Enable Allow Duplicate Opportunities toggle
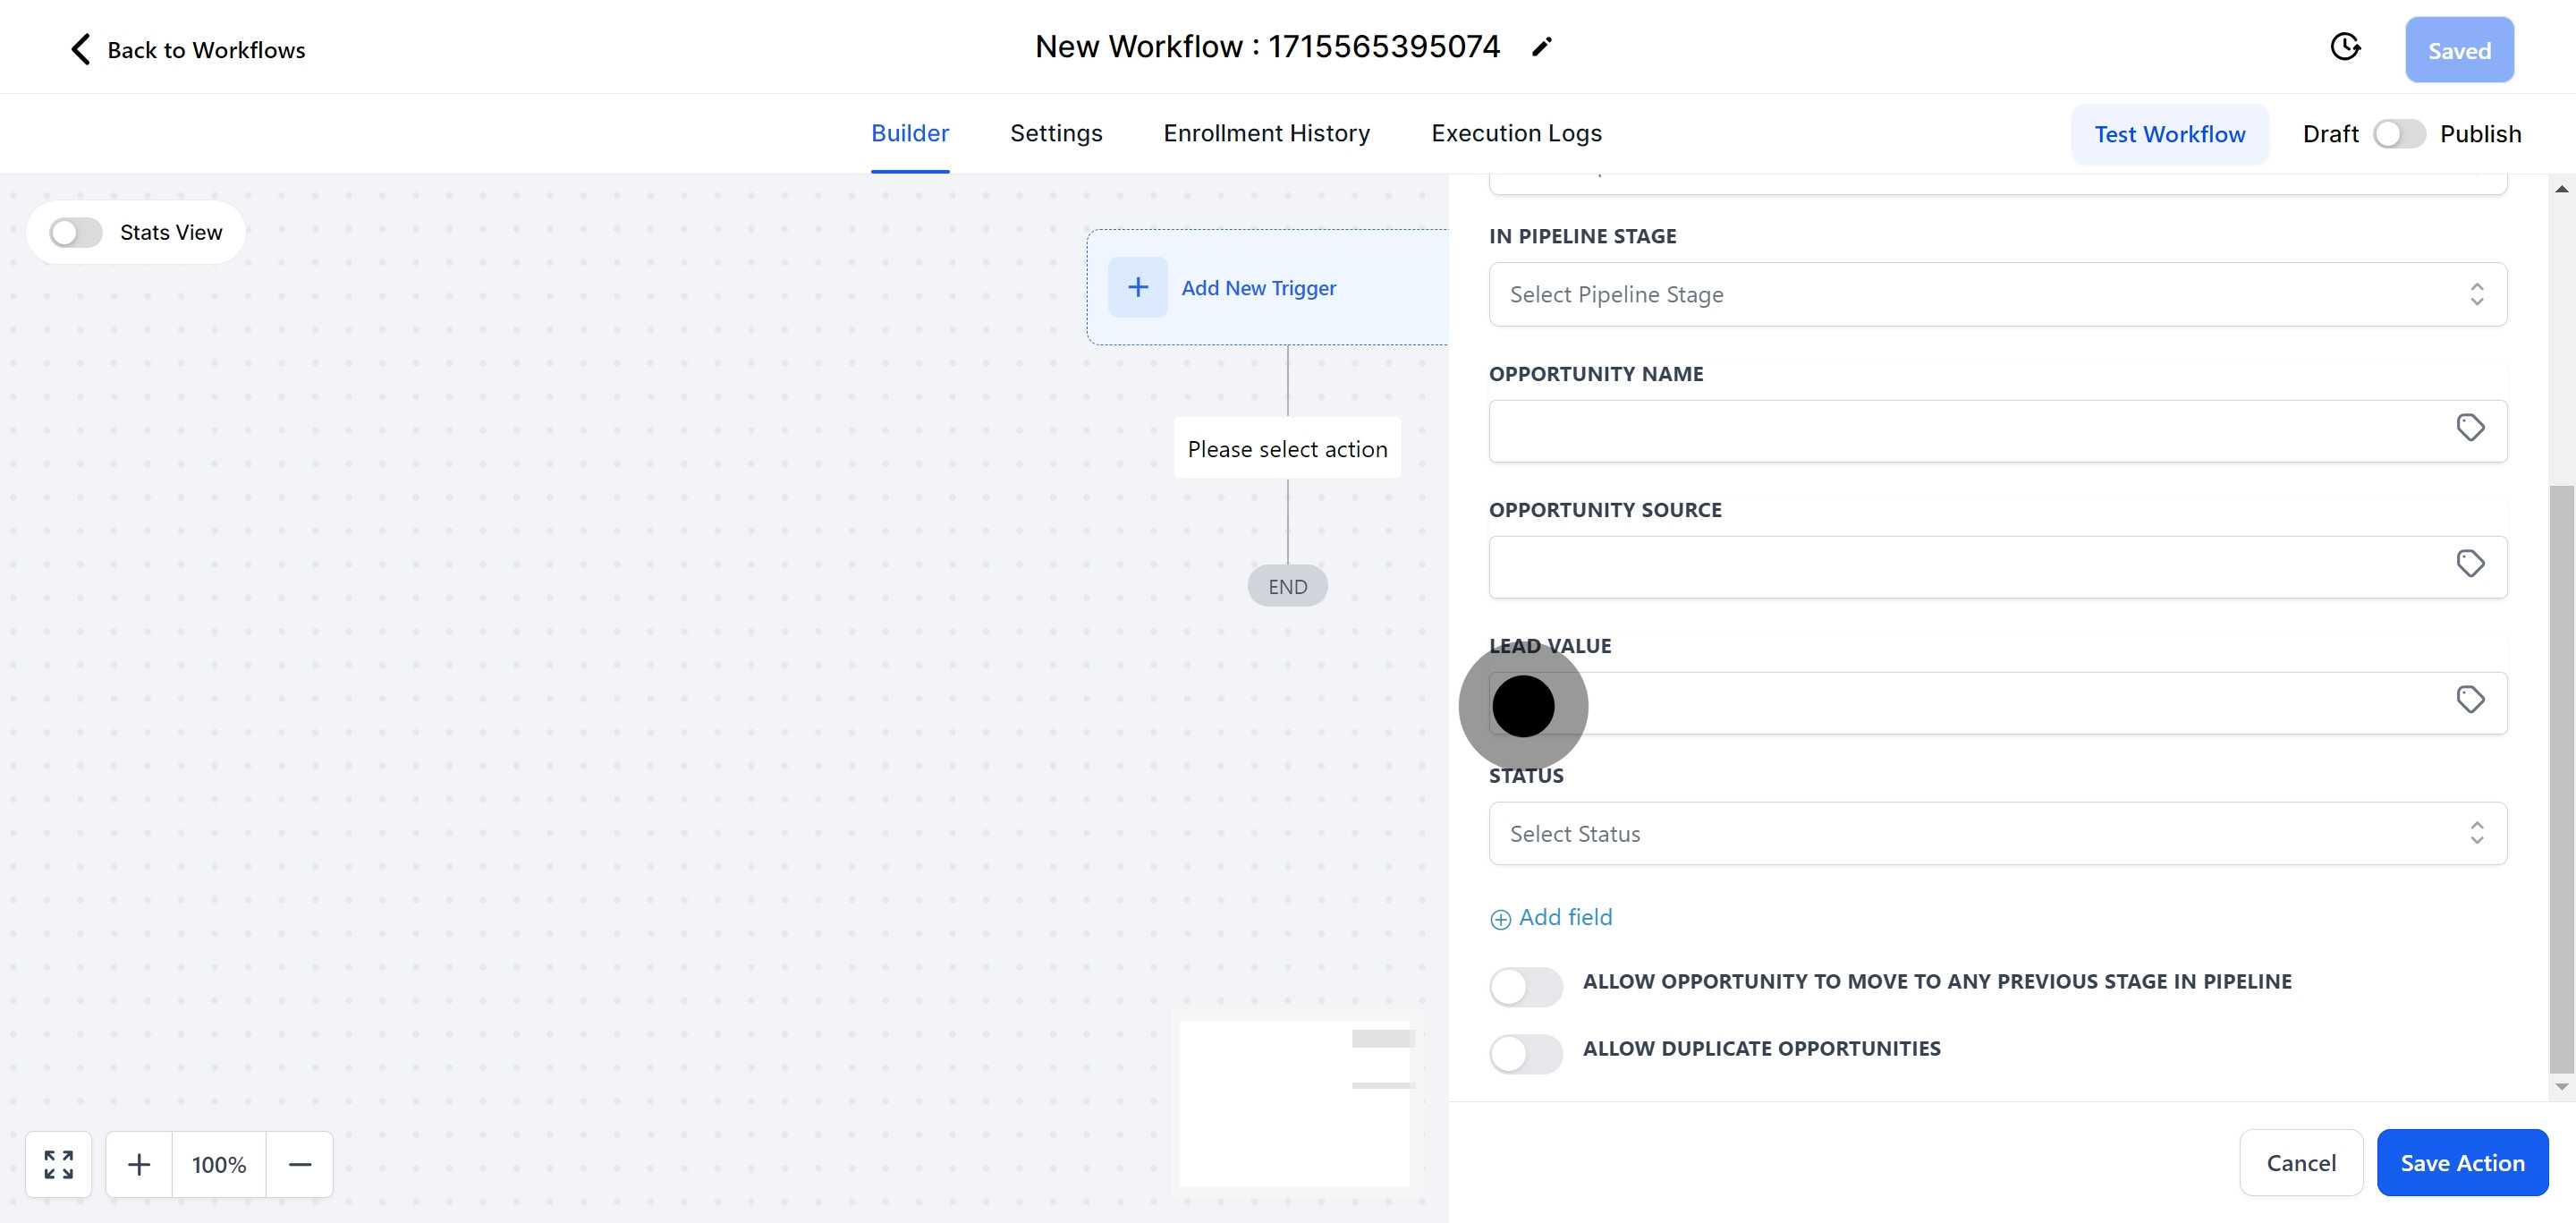The image size is (2576, 1223). (1525, 1053)
